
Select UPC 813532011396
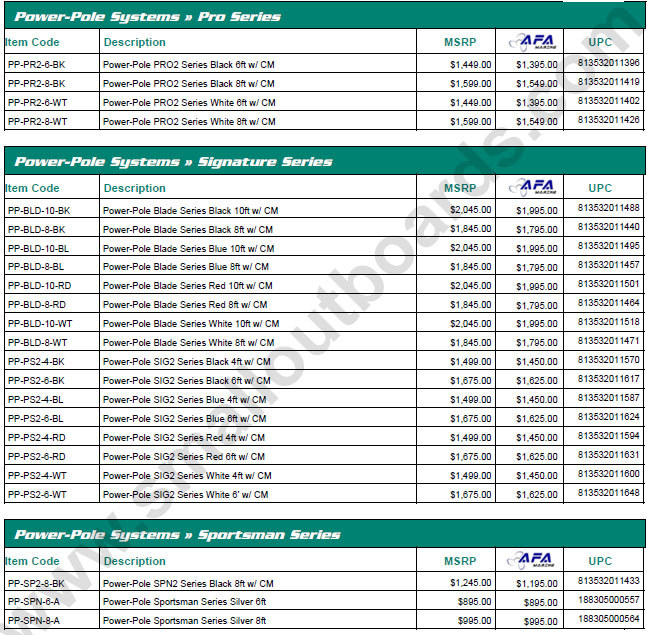(x=609, y=63)
